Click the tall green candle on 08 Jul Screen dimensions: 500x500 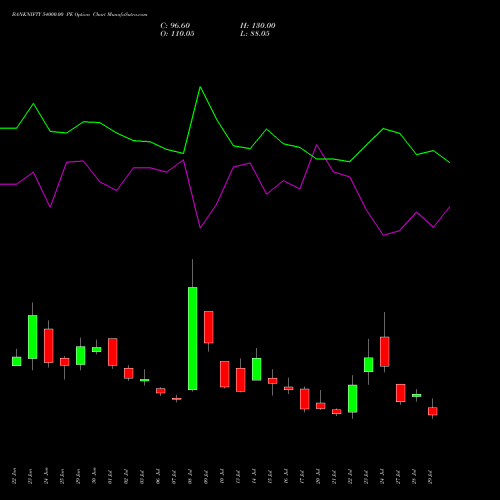click(192, 338)
